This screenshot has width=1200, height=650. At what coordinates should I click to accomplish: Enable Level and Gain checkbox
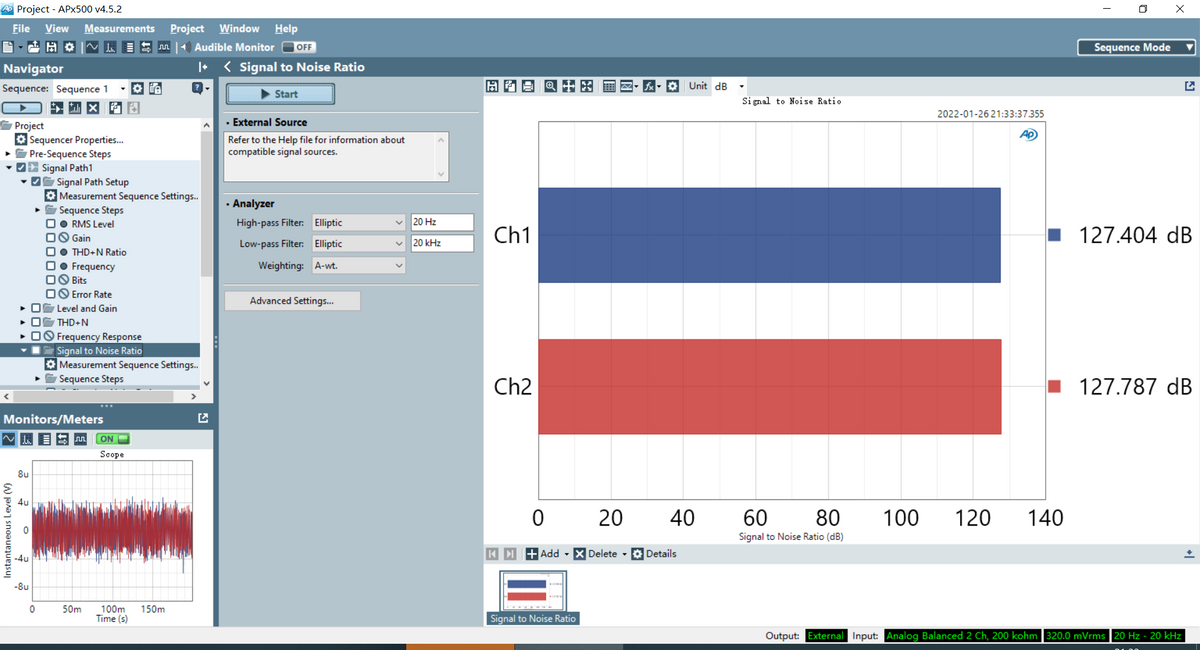point(36,308)
